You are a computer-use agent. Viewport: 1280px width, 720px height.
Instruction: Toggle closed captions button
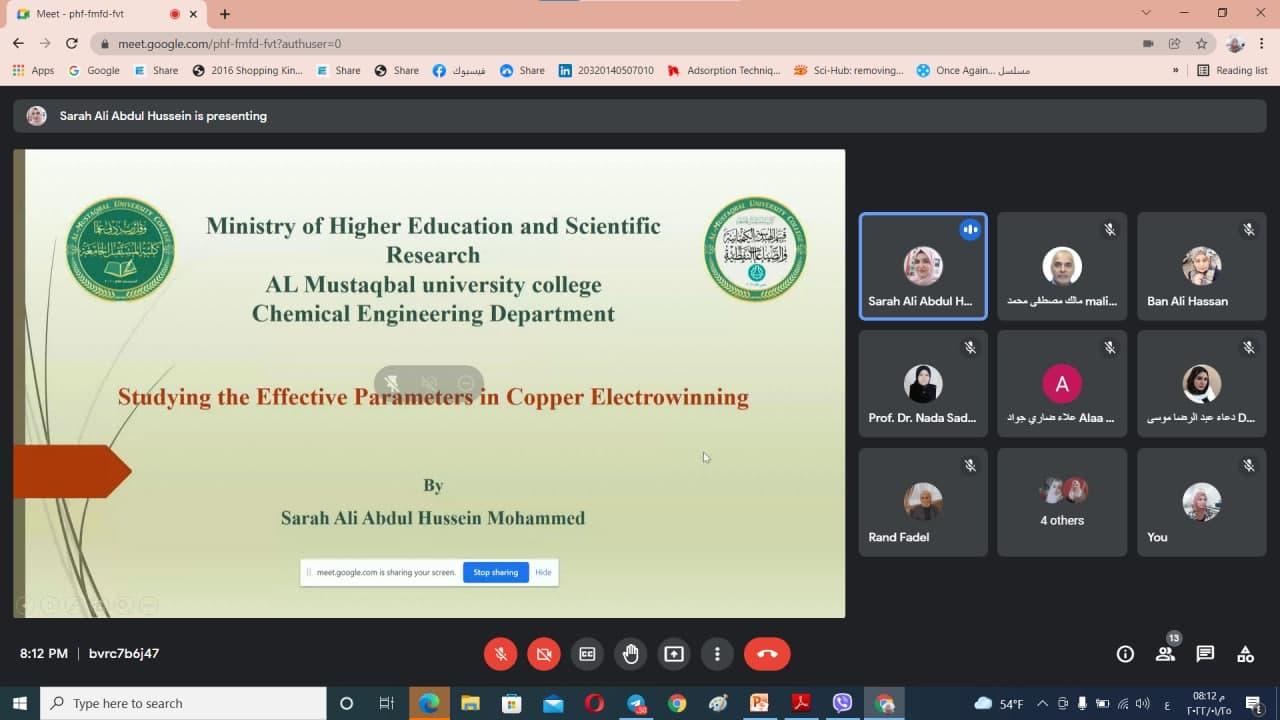click(587, 654)
